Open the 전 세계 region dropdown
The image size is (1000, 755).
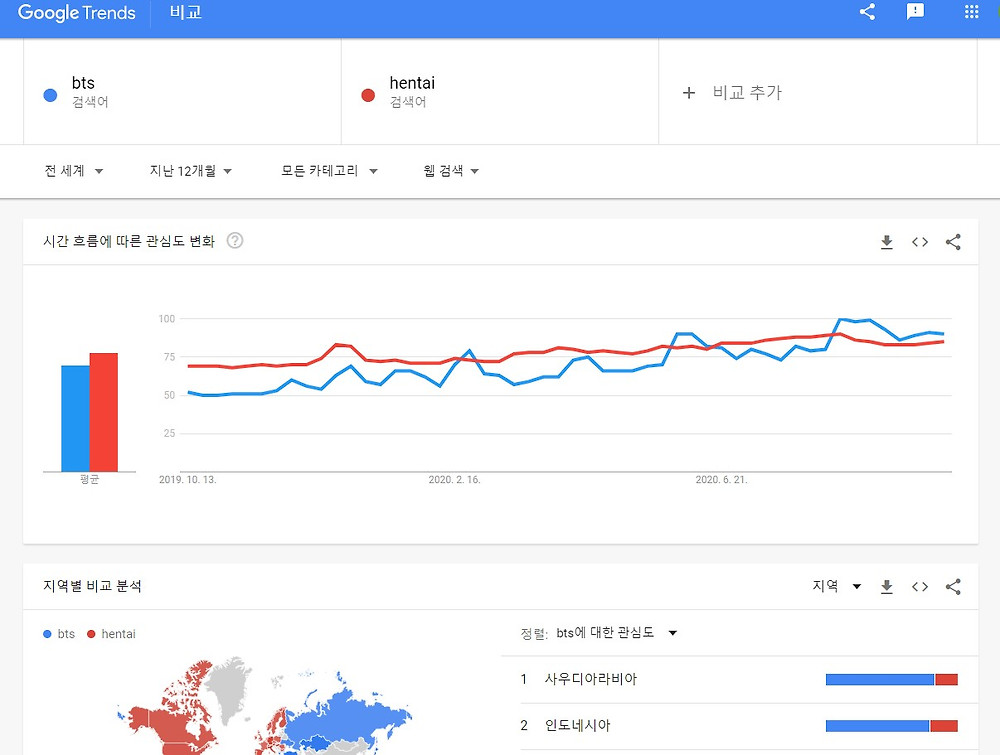74,171
